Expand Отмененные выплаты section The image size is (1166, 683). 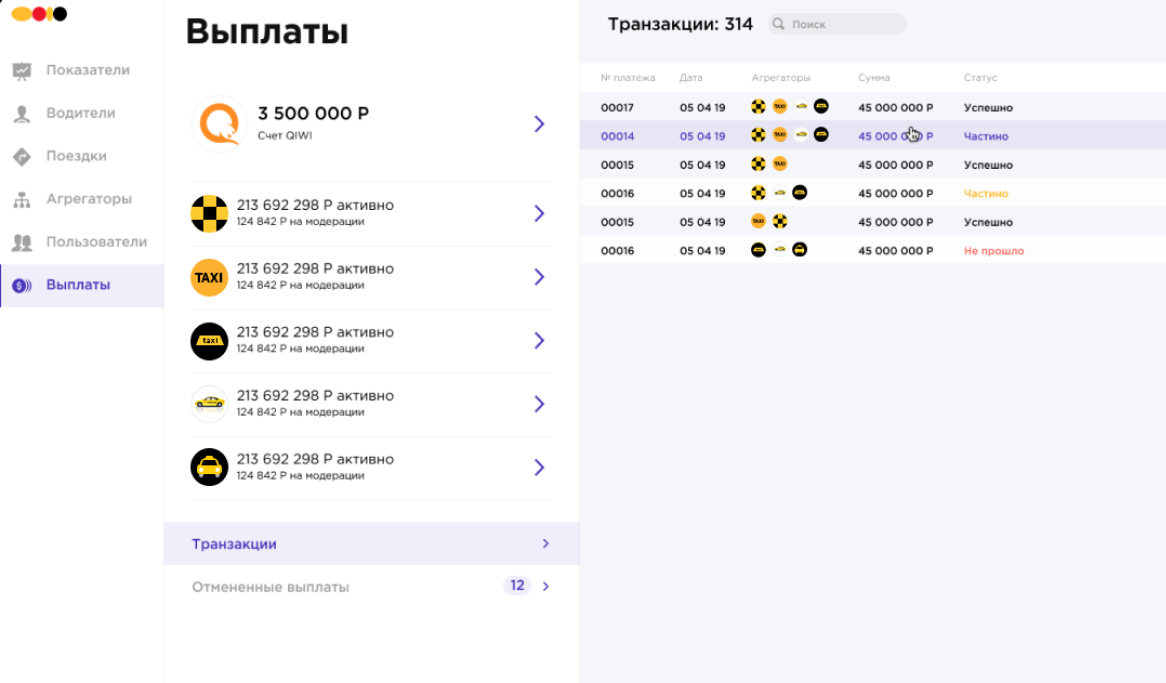point(545,586)
